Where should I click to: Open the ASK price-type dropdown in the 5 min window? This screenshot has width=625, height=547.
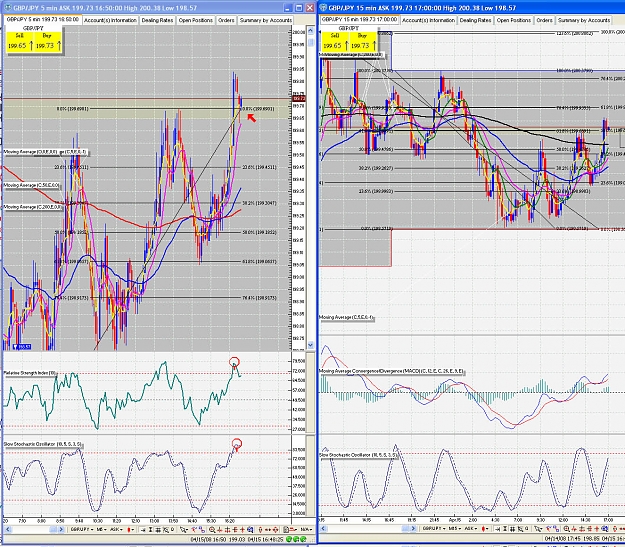click(116, 529)
